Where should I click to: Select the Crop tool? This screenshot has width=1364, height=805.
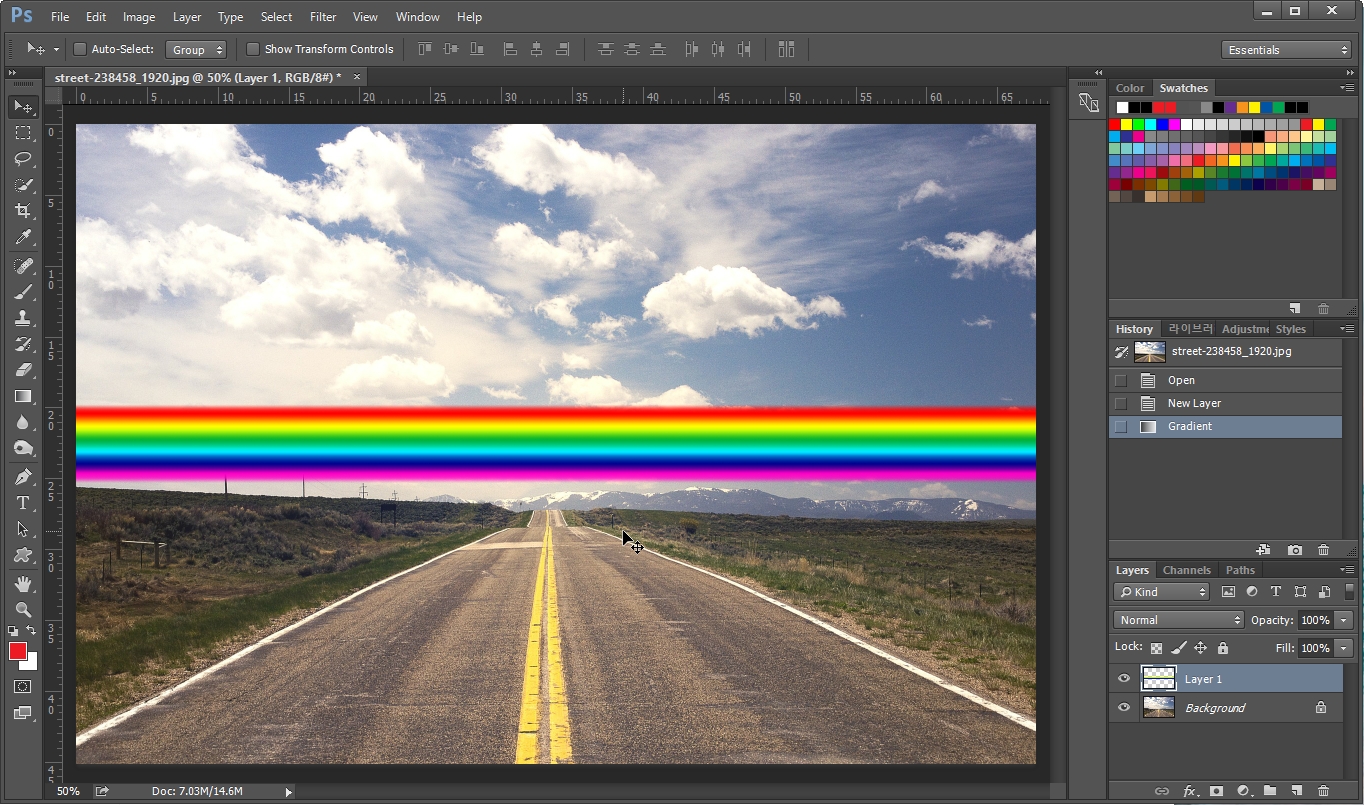click(x=23, y=211)
